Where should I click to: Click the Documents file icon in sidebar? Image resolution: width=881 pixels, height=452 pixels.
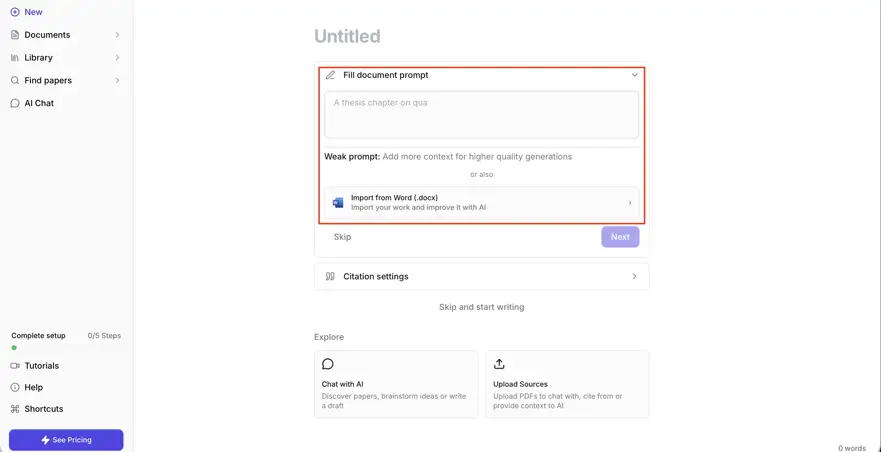coord(15,35)
